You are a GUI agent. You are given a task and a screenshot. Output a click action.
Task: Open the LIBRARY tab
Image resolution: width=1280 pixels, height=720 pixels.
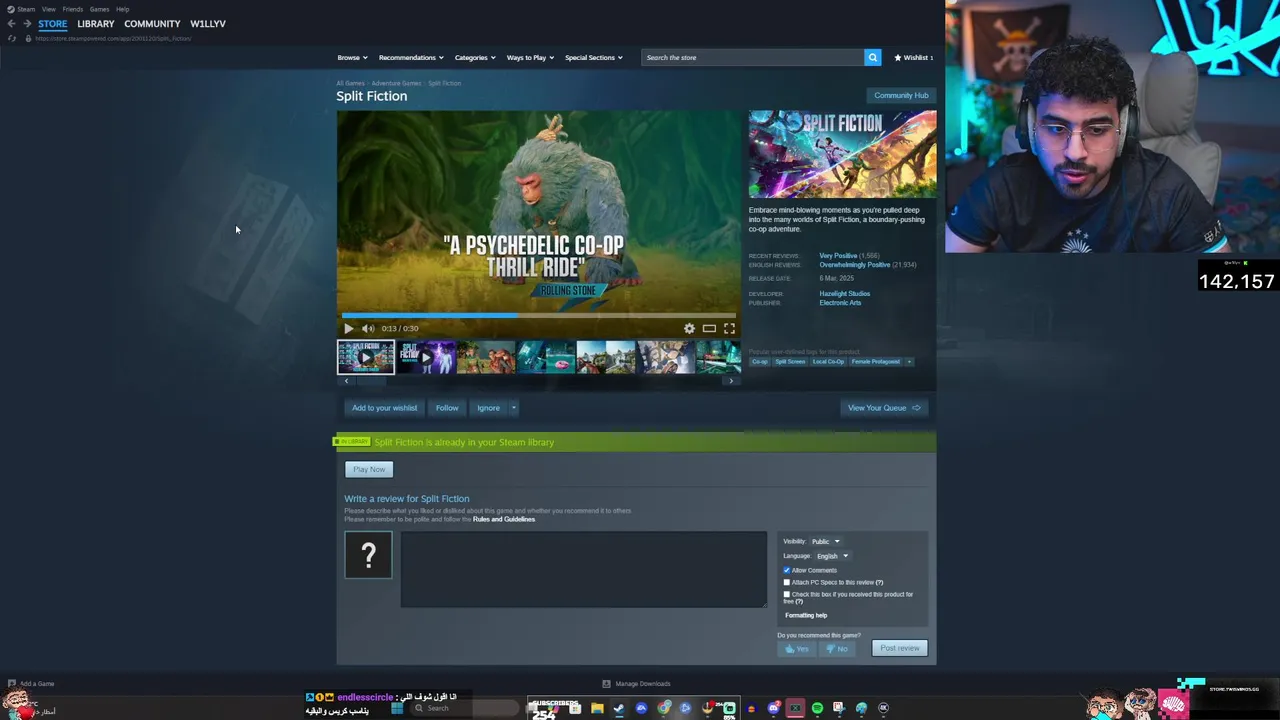click(x=96, y=24)
